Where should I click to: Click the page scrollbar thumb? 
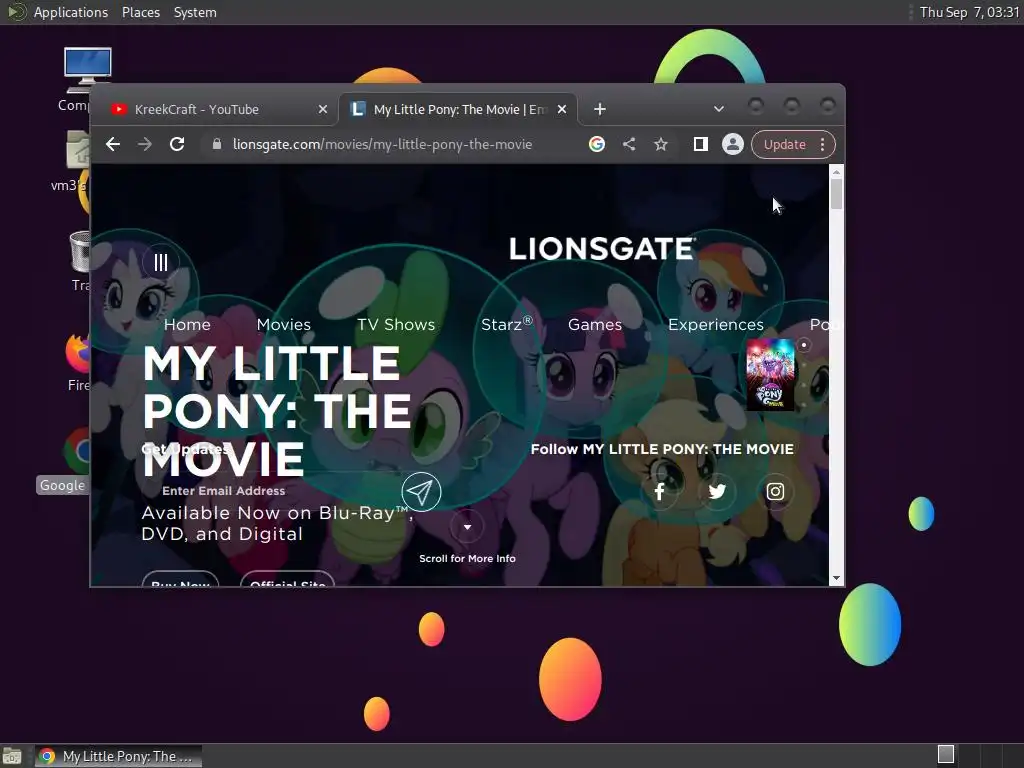[837, 195]
